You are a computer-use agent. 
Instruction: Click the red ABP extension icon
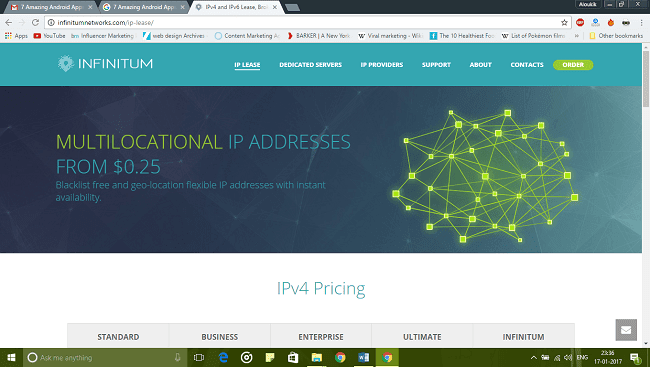pos(580,22)
